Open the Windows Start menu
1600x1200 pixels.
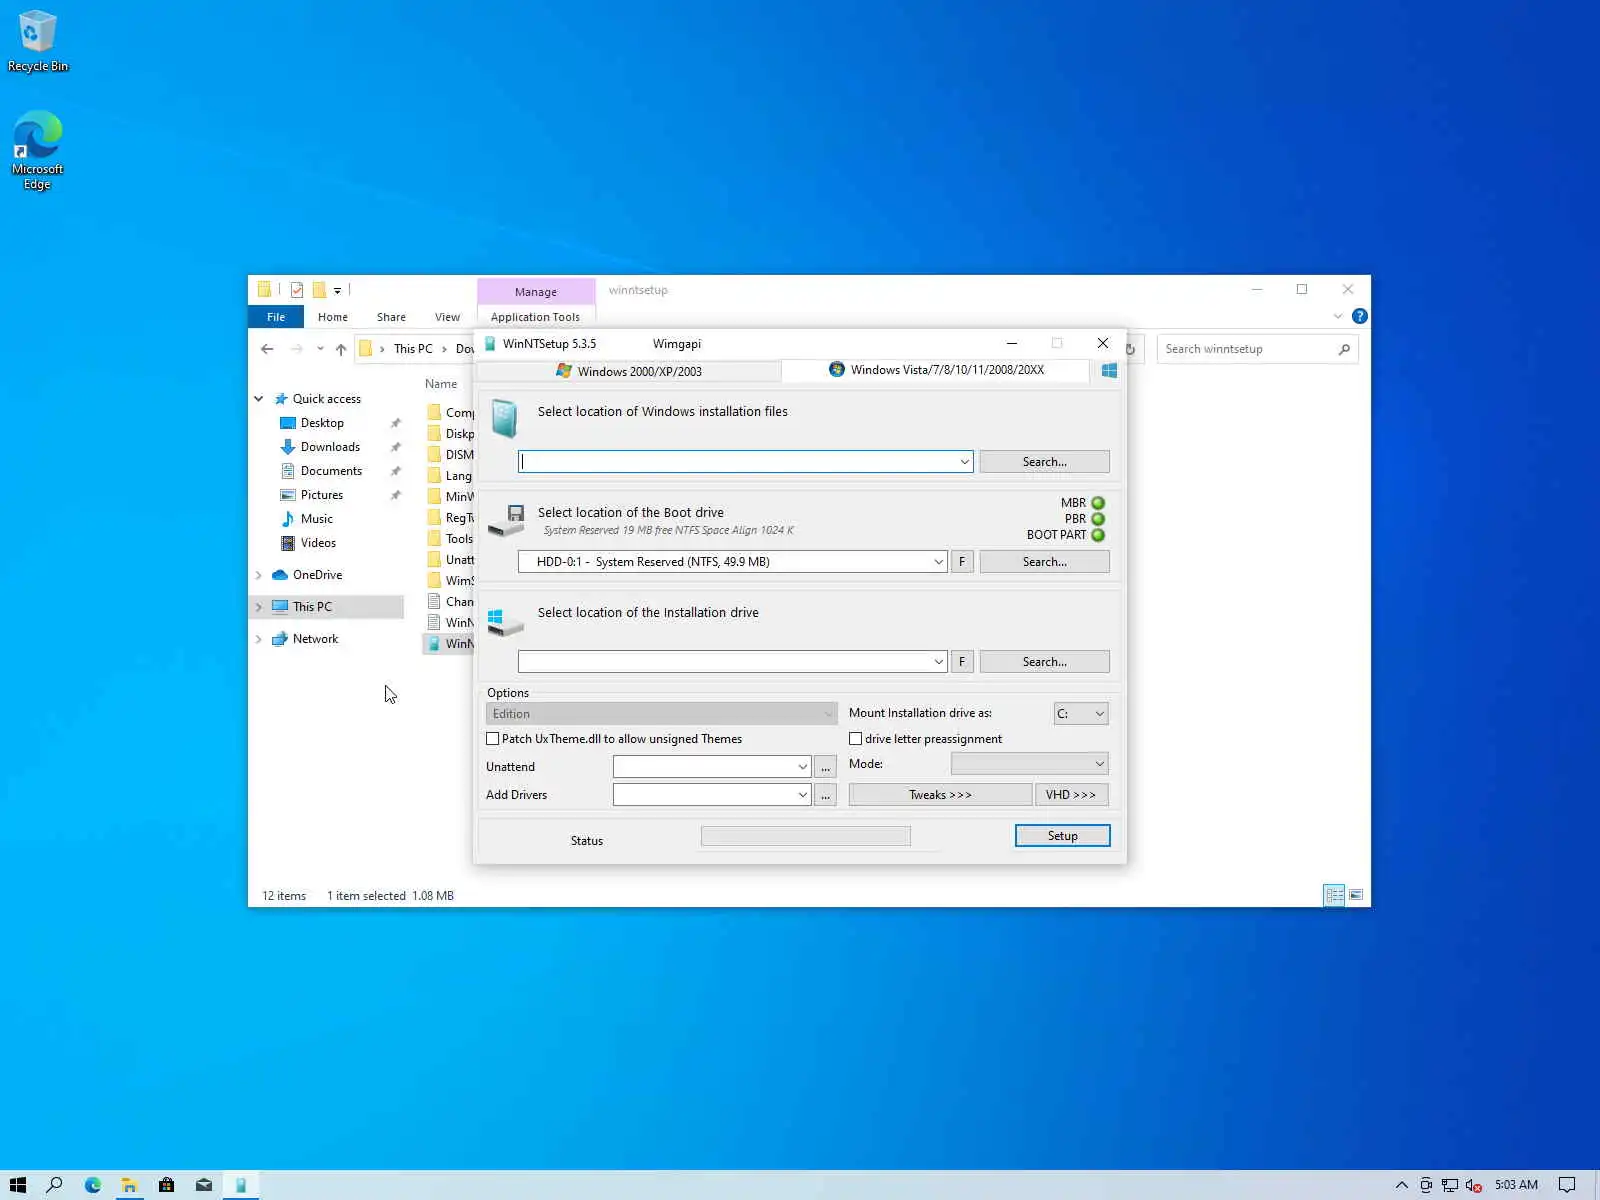[x=17, y=1185]
